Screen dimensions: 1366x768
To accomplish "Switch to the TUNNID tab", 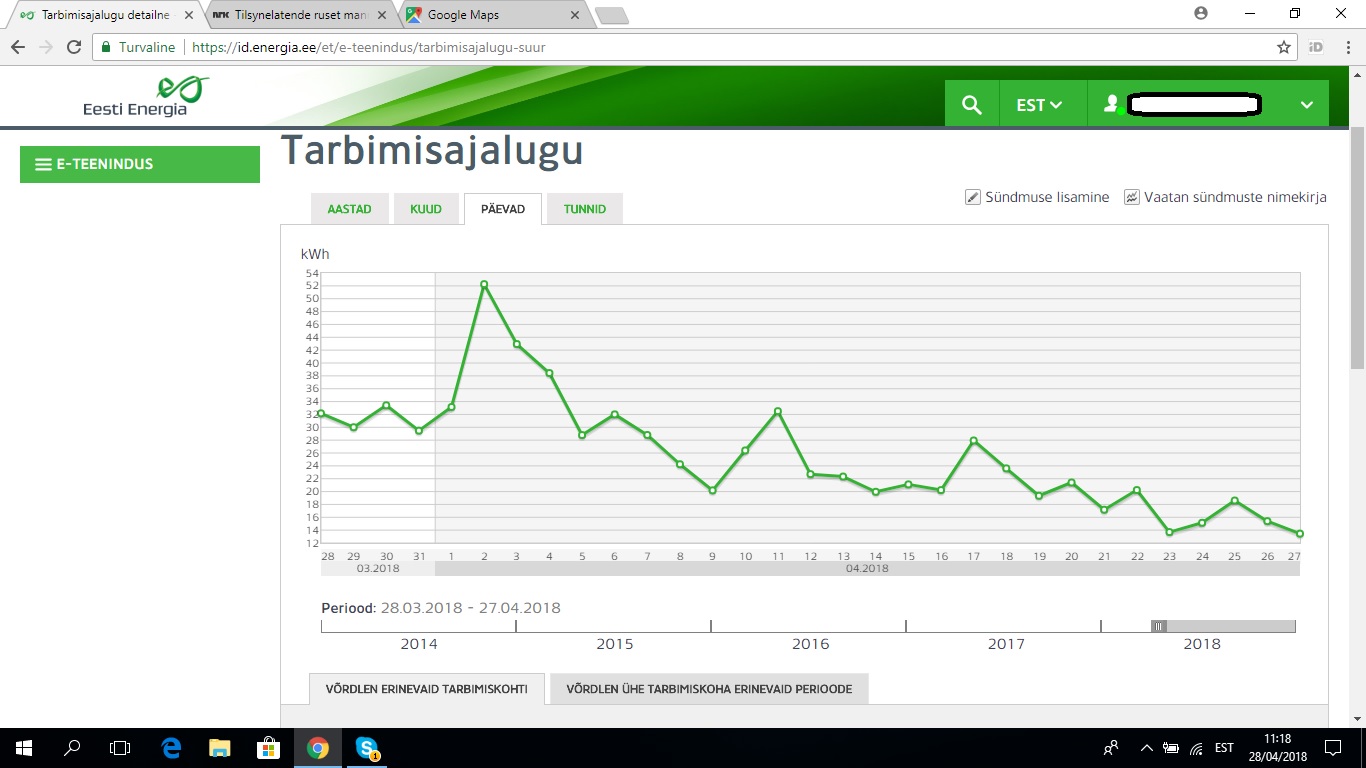I will (584, 209).
